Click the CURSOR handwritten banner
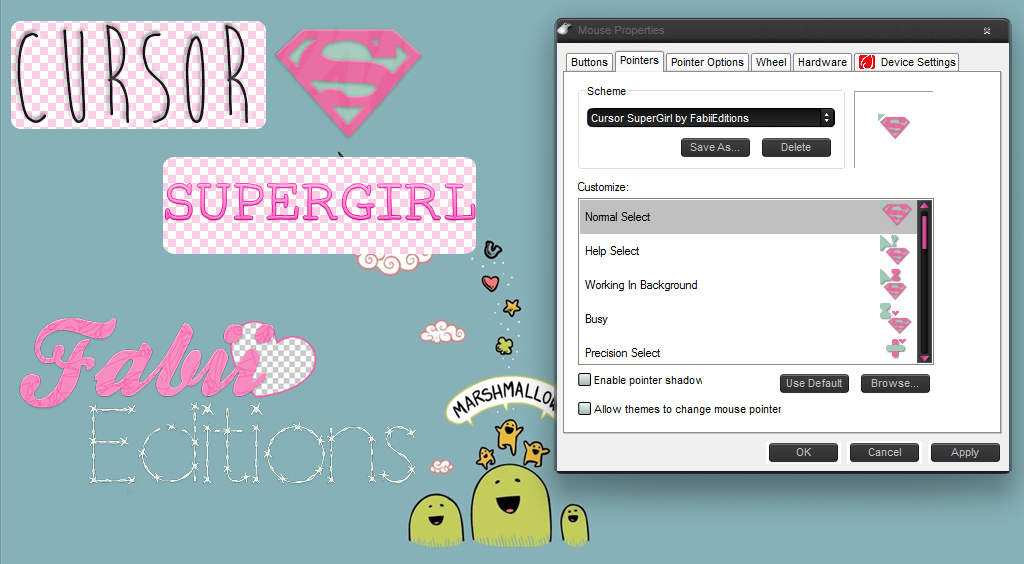 tap(138, 75)
